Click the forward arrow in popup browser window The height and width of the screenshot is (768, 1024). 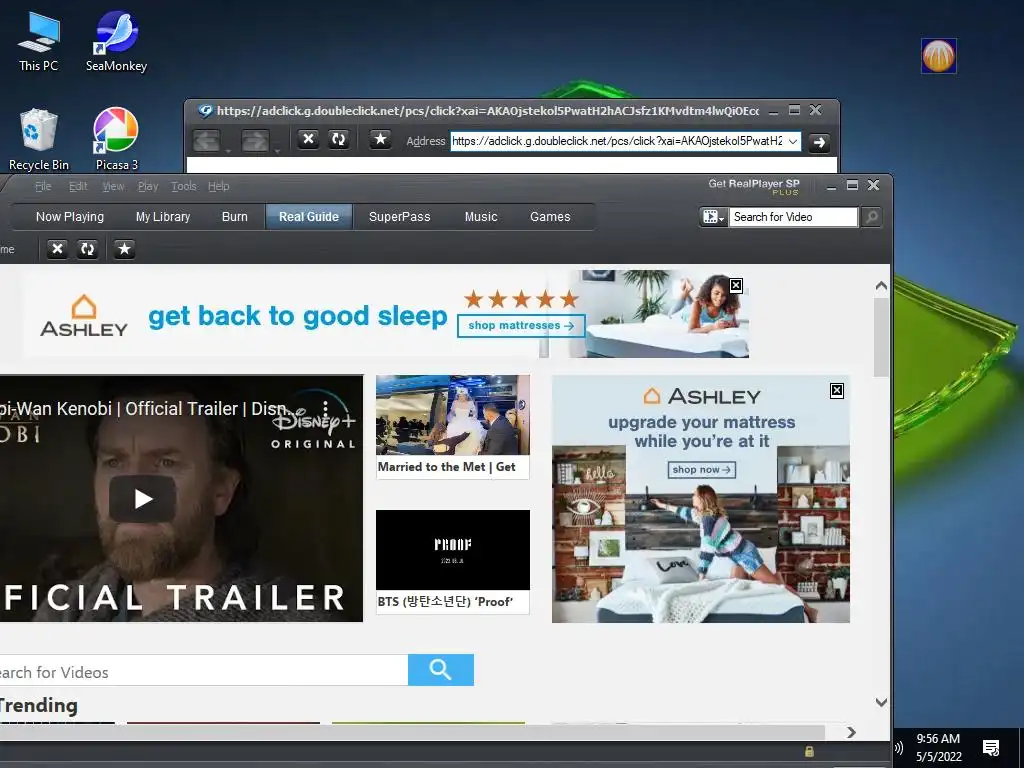pyautogui.click(x=255, y=140)
